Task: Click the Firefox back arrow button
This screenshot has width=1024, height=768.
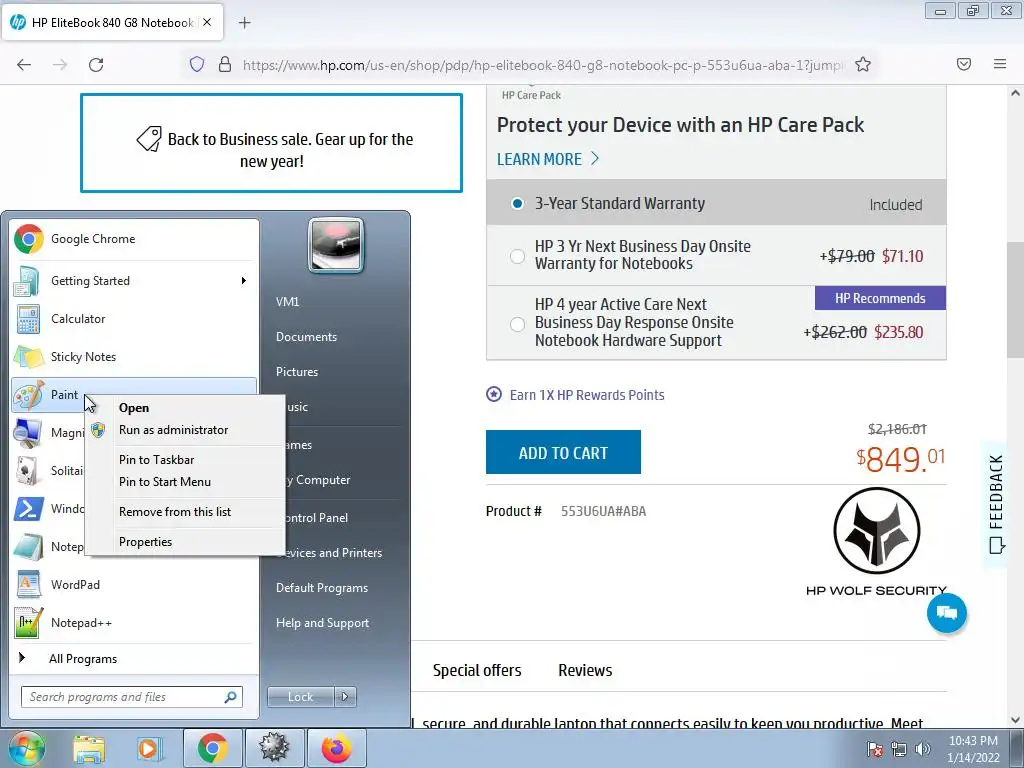Action: pyautogui.click(x=24, y=65)
